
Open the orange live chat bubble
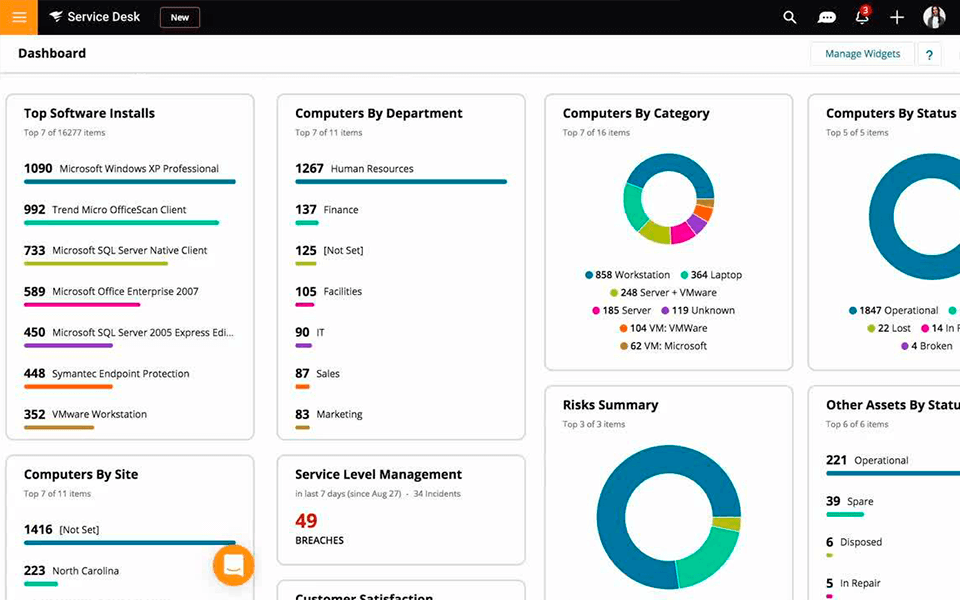coord(233,565)
